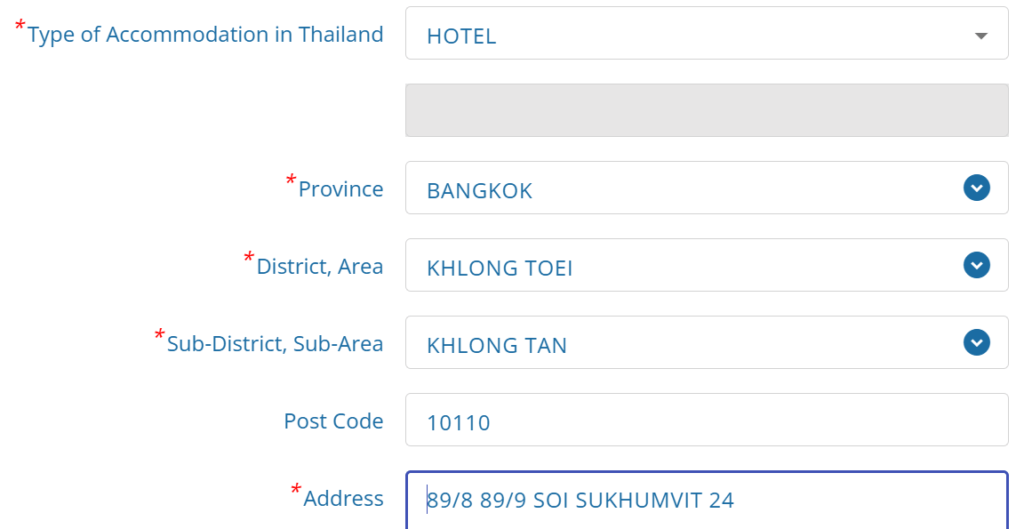Image resolution: width=1024 pixels, height=529 pixels.
Task: Click the Province label text
Action: [341, 189]
